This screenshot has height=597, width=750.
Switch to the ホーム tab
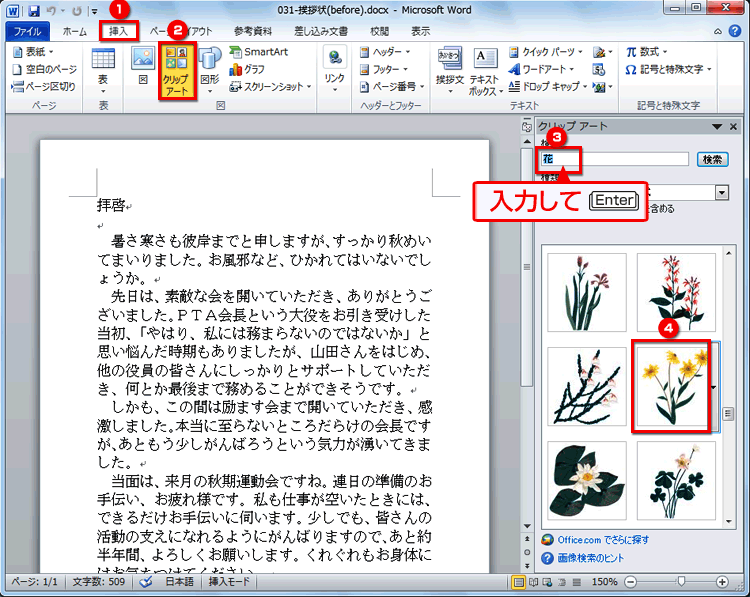pos(75,32)
